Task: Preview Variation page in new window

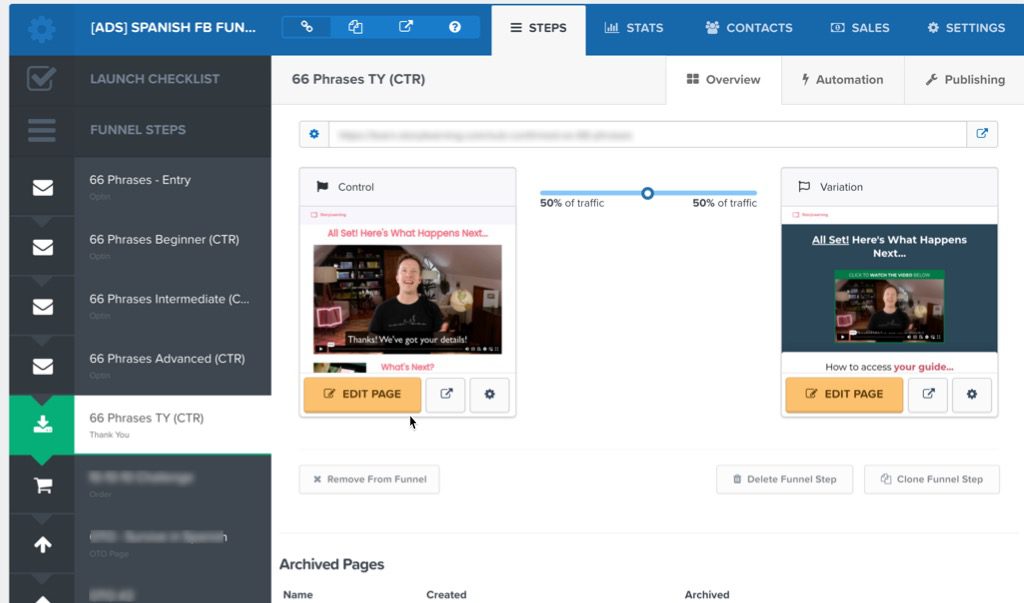Action: 928,394
